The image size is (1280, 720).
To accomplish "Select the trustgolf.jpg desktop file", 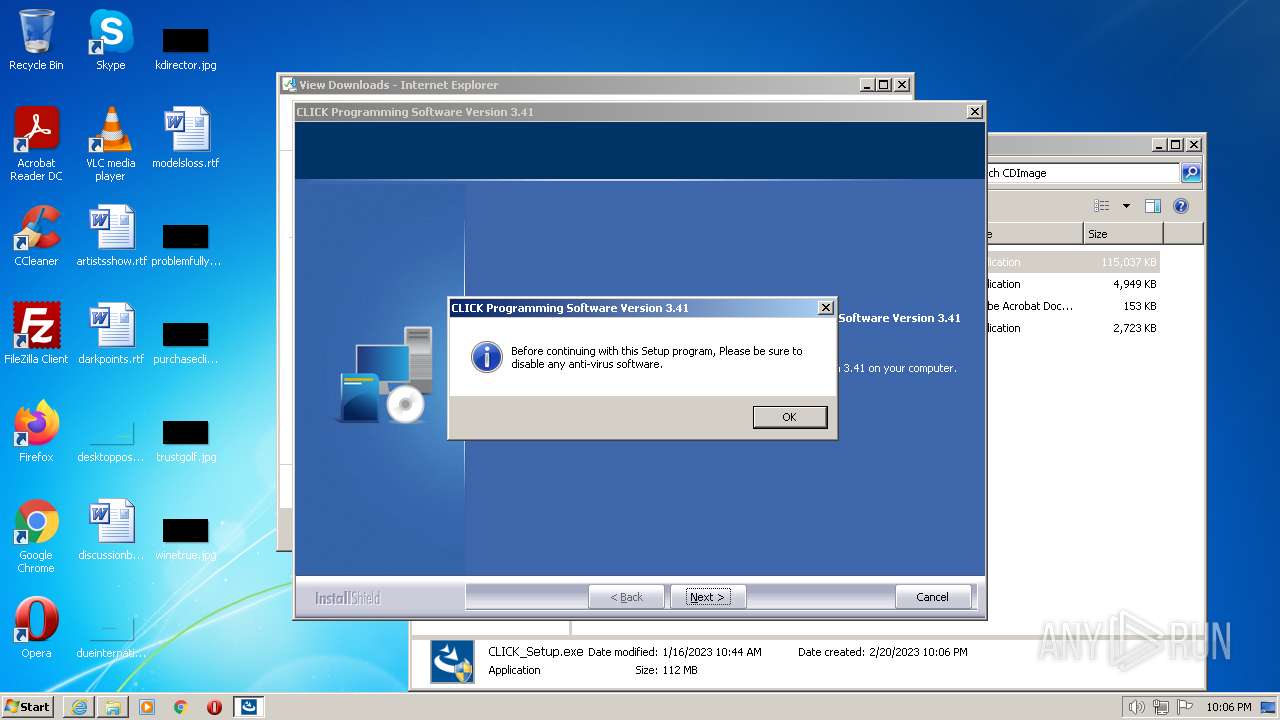I will [186, 440].
